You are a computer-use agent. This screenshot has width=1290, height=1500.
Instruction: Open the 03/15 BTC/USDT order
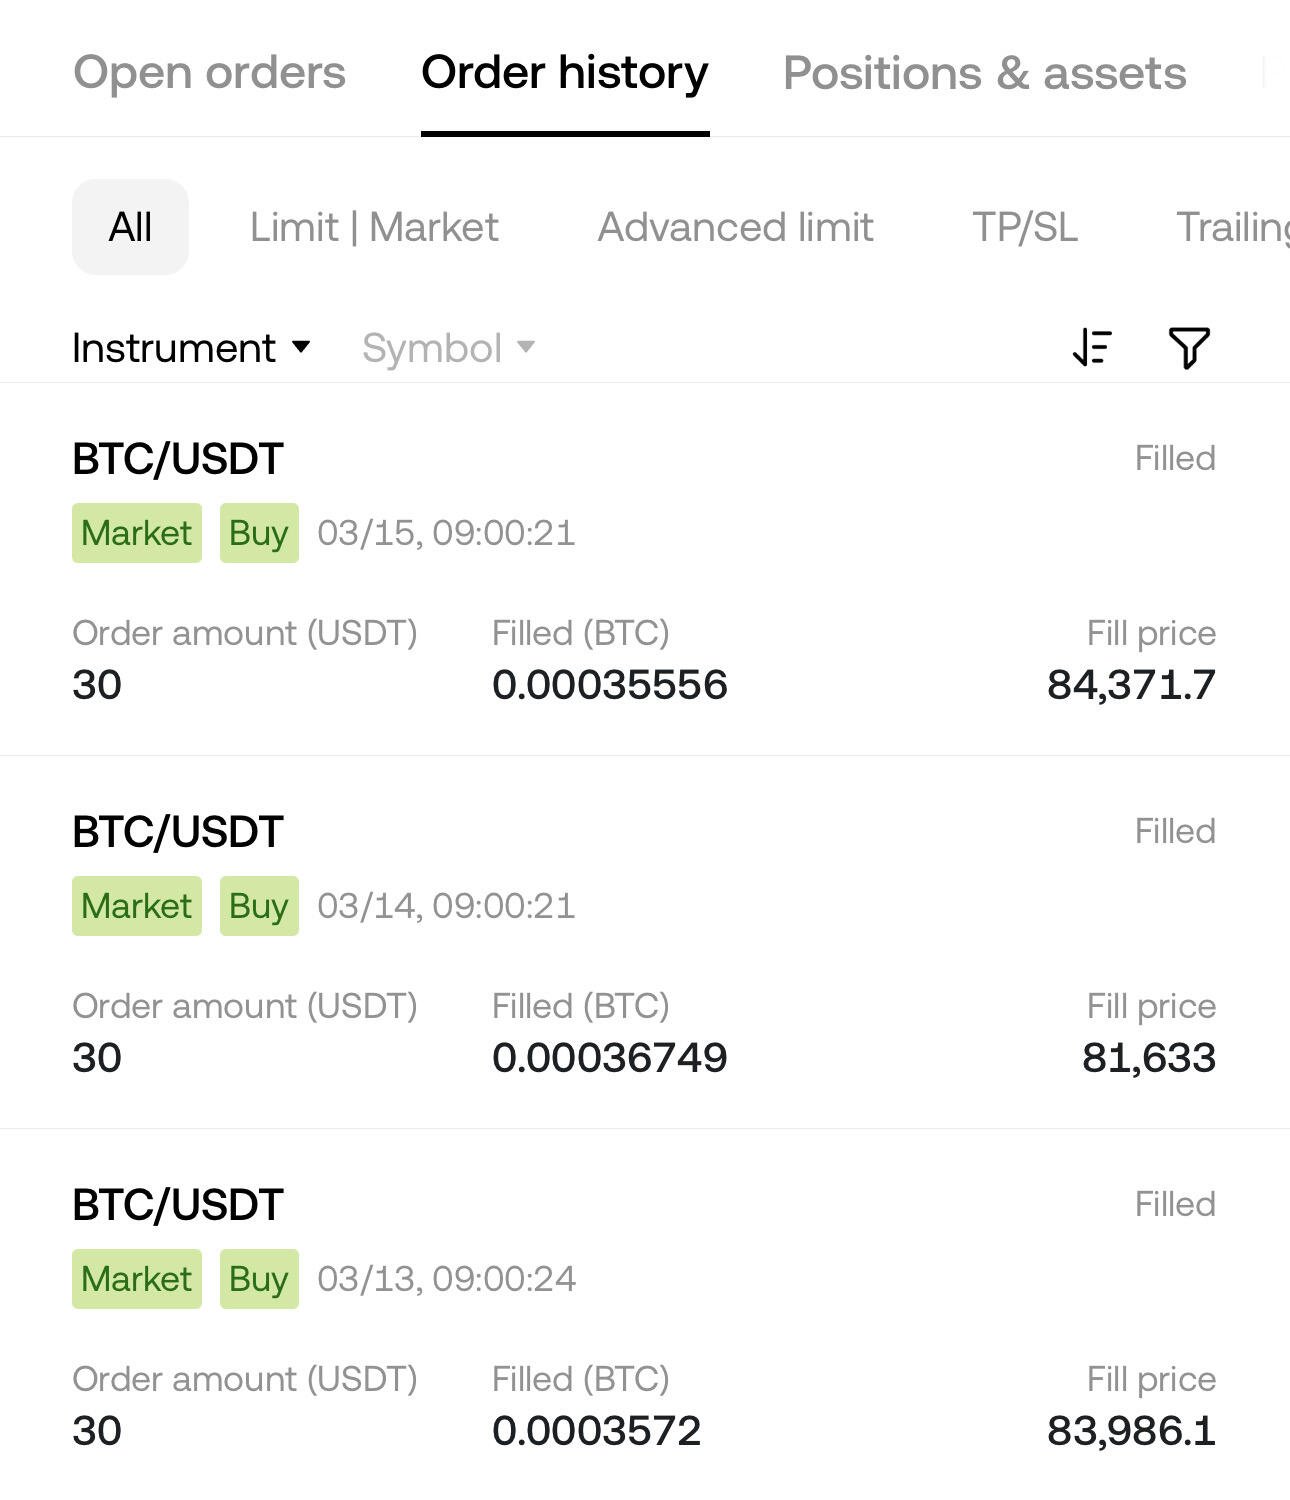coord(645,570)
